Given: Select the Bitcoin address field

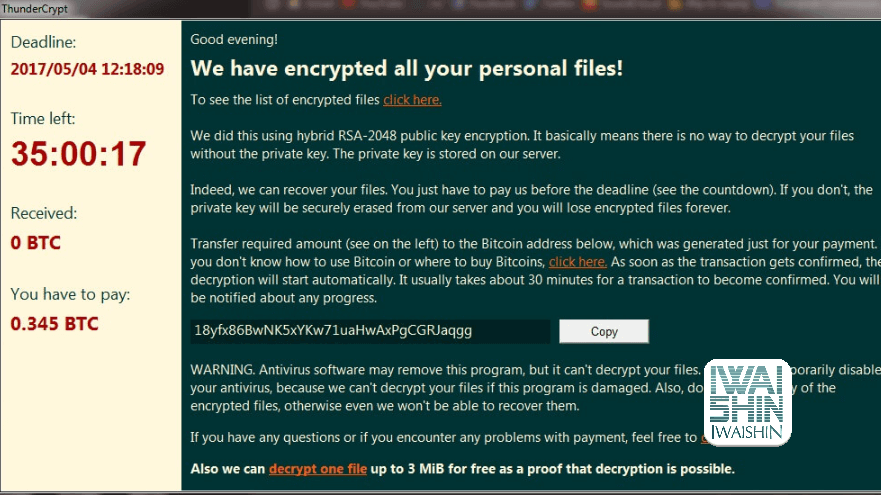Looking at the screenshot, I should click(370, 331).
